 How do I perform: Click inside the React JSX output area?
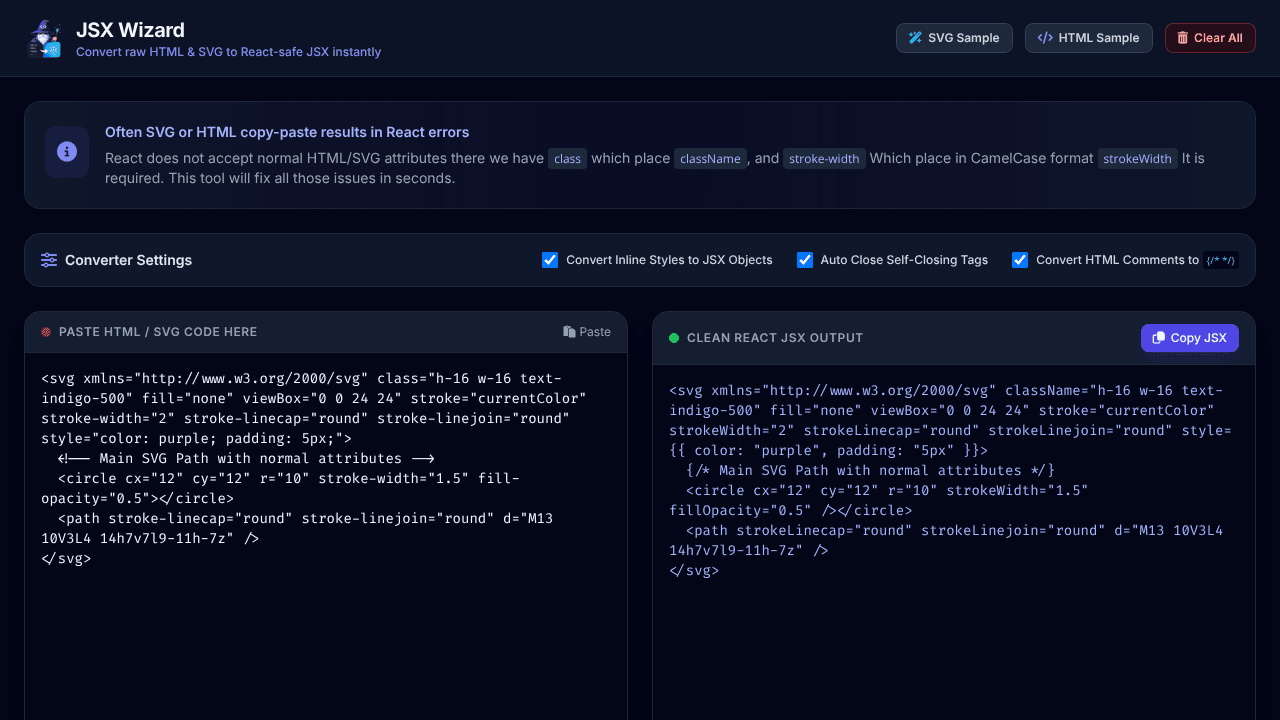tap(954, 542)
